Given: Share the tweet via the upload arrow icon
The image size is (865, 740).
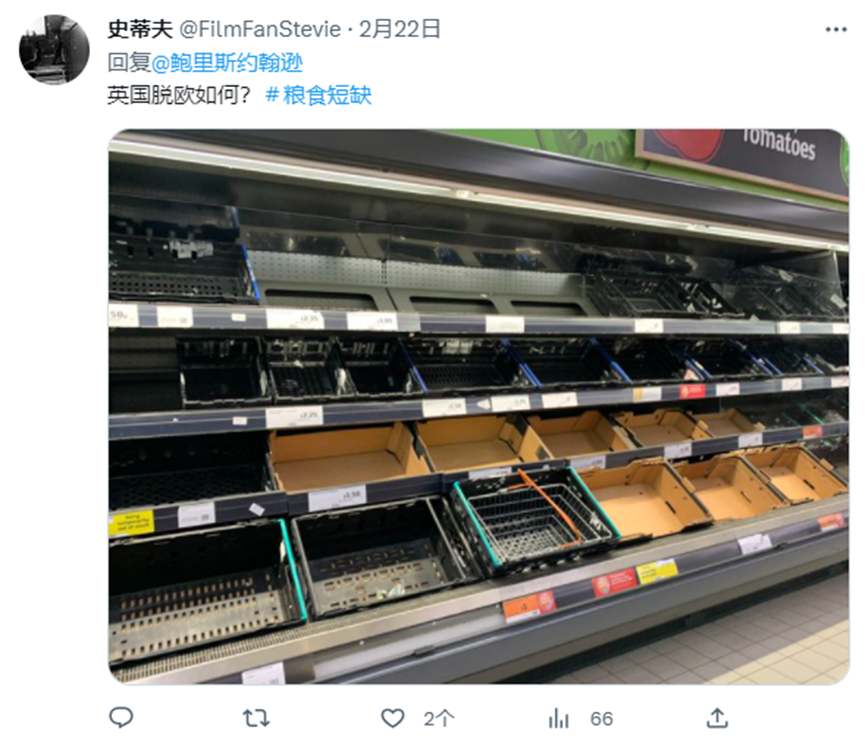Looking at the screenshot, I should click(717, 718).
